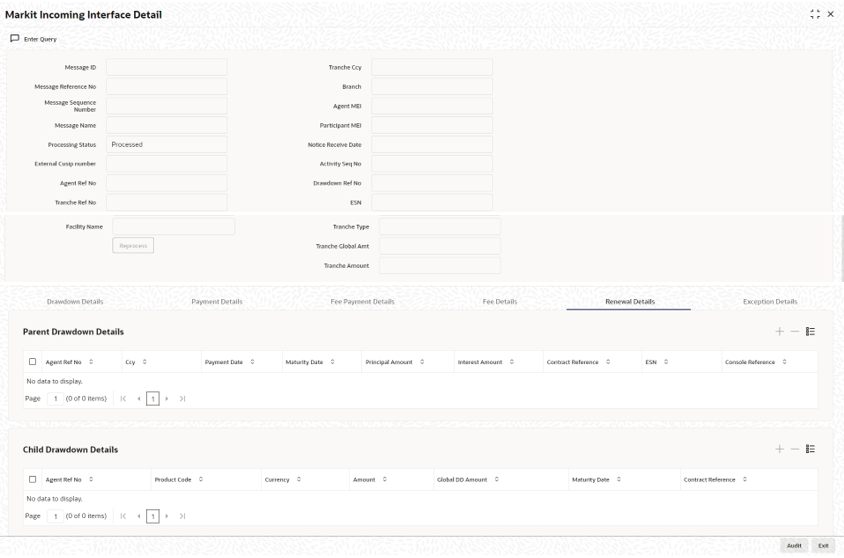
Task: Sort Parent table by Console Reference
Action: (784, 362)
